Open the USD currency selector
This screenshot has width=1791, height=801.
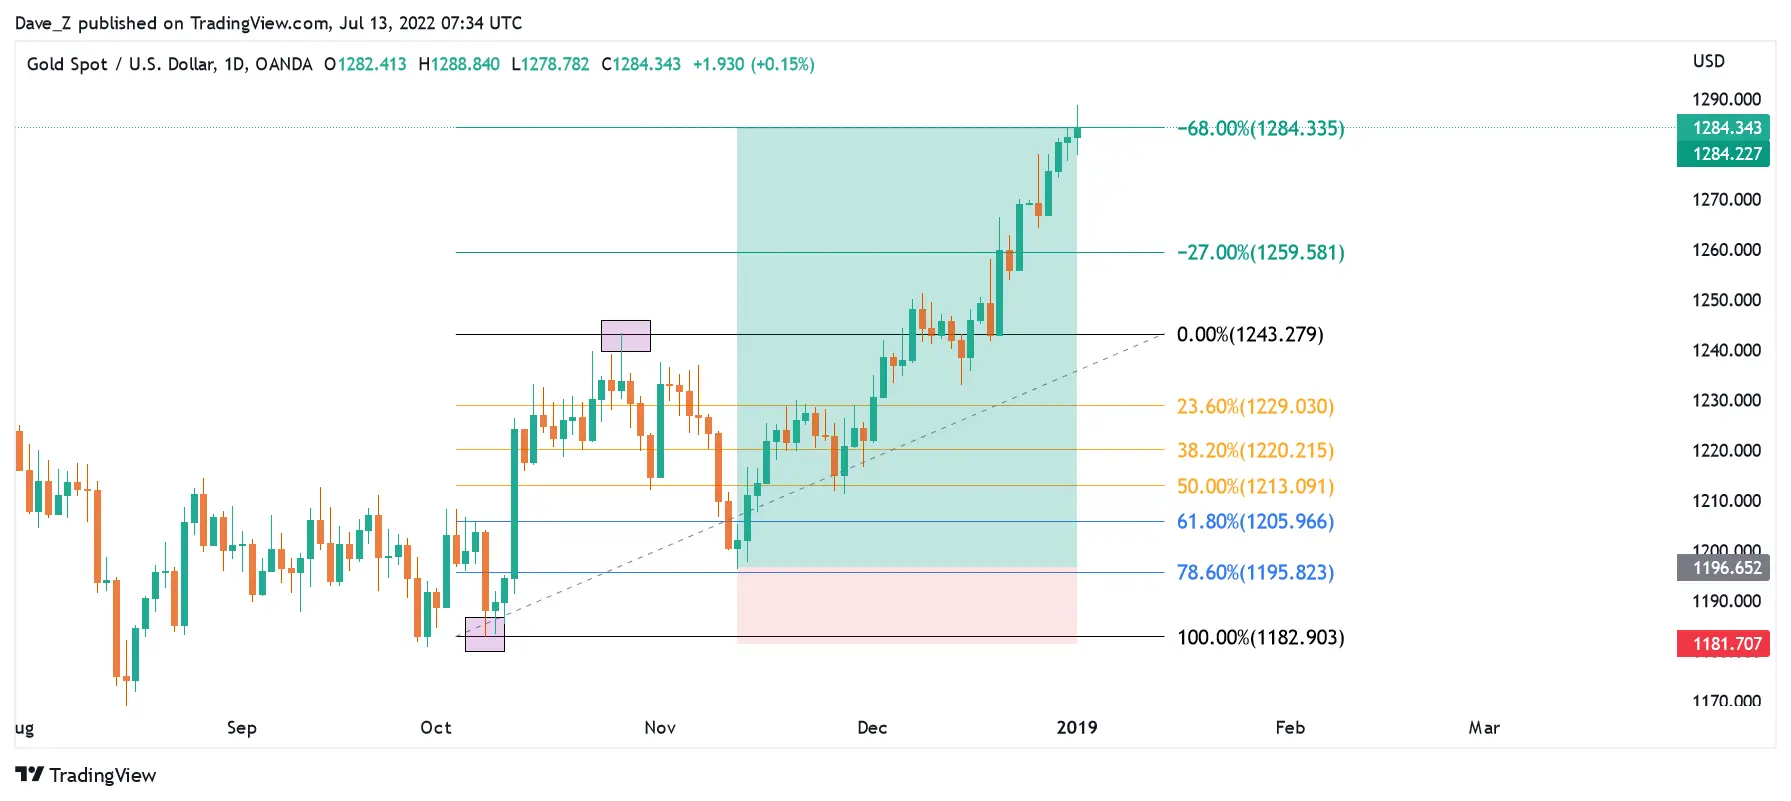pyautogui.click(x=1708, y=62)
